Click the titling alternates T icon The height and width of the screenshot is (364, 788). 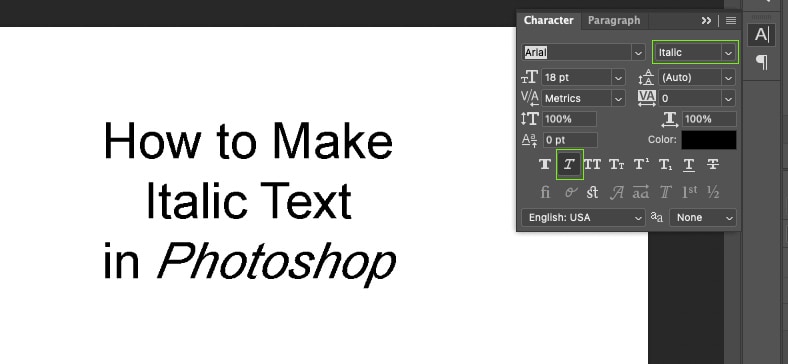pos(665,192)
